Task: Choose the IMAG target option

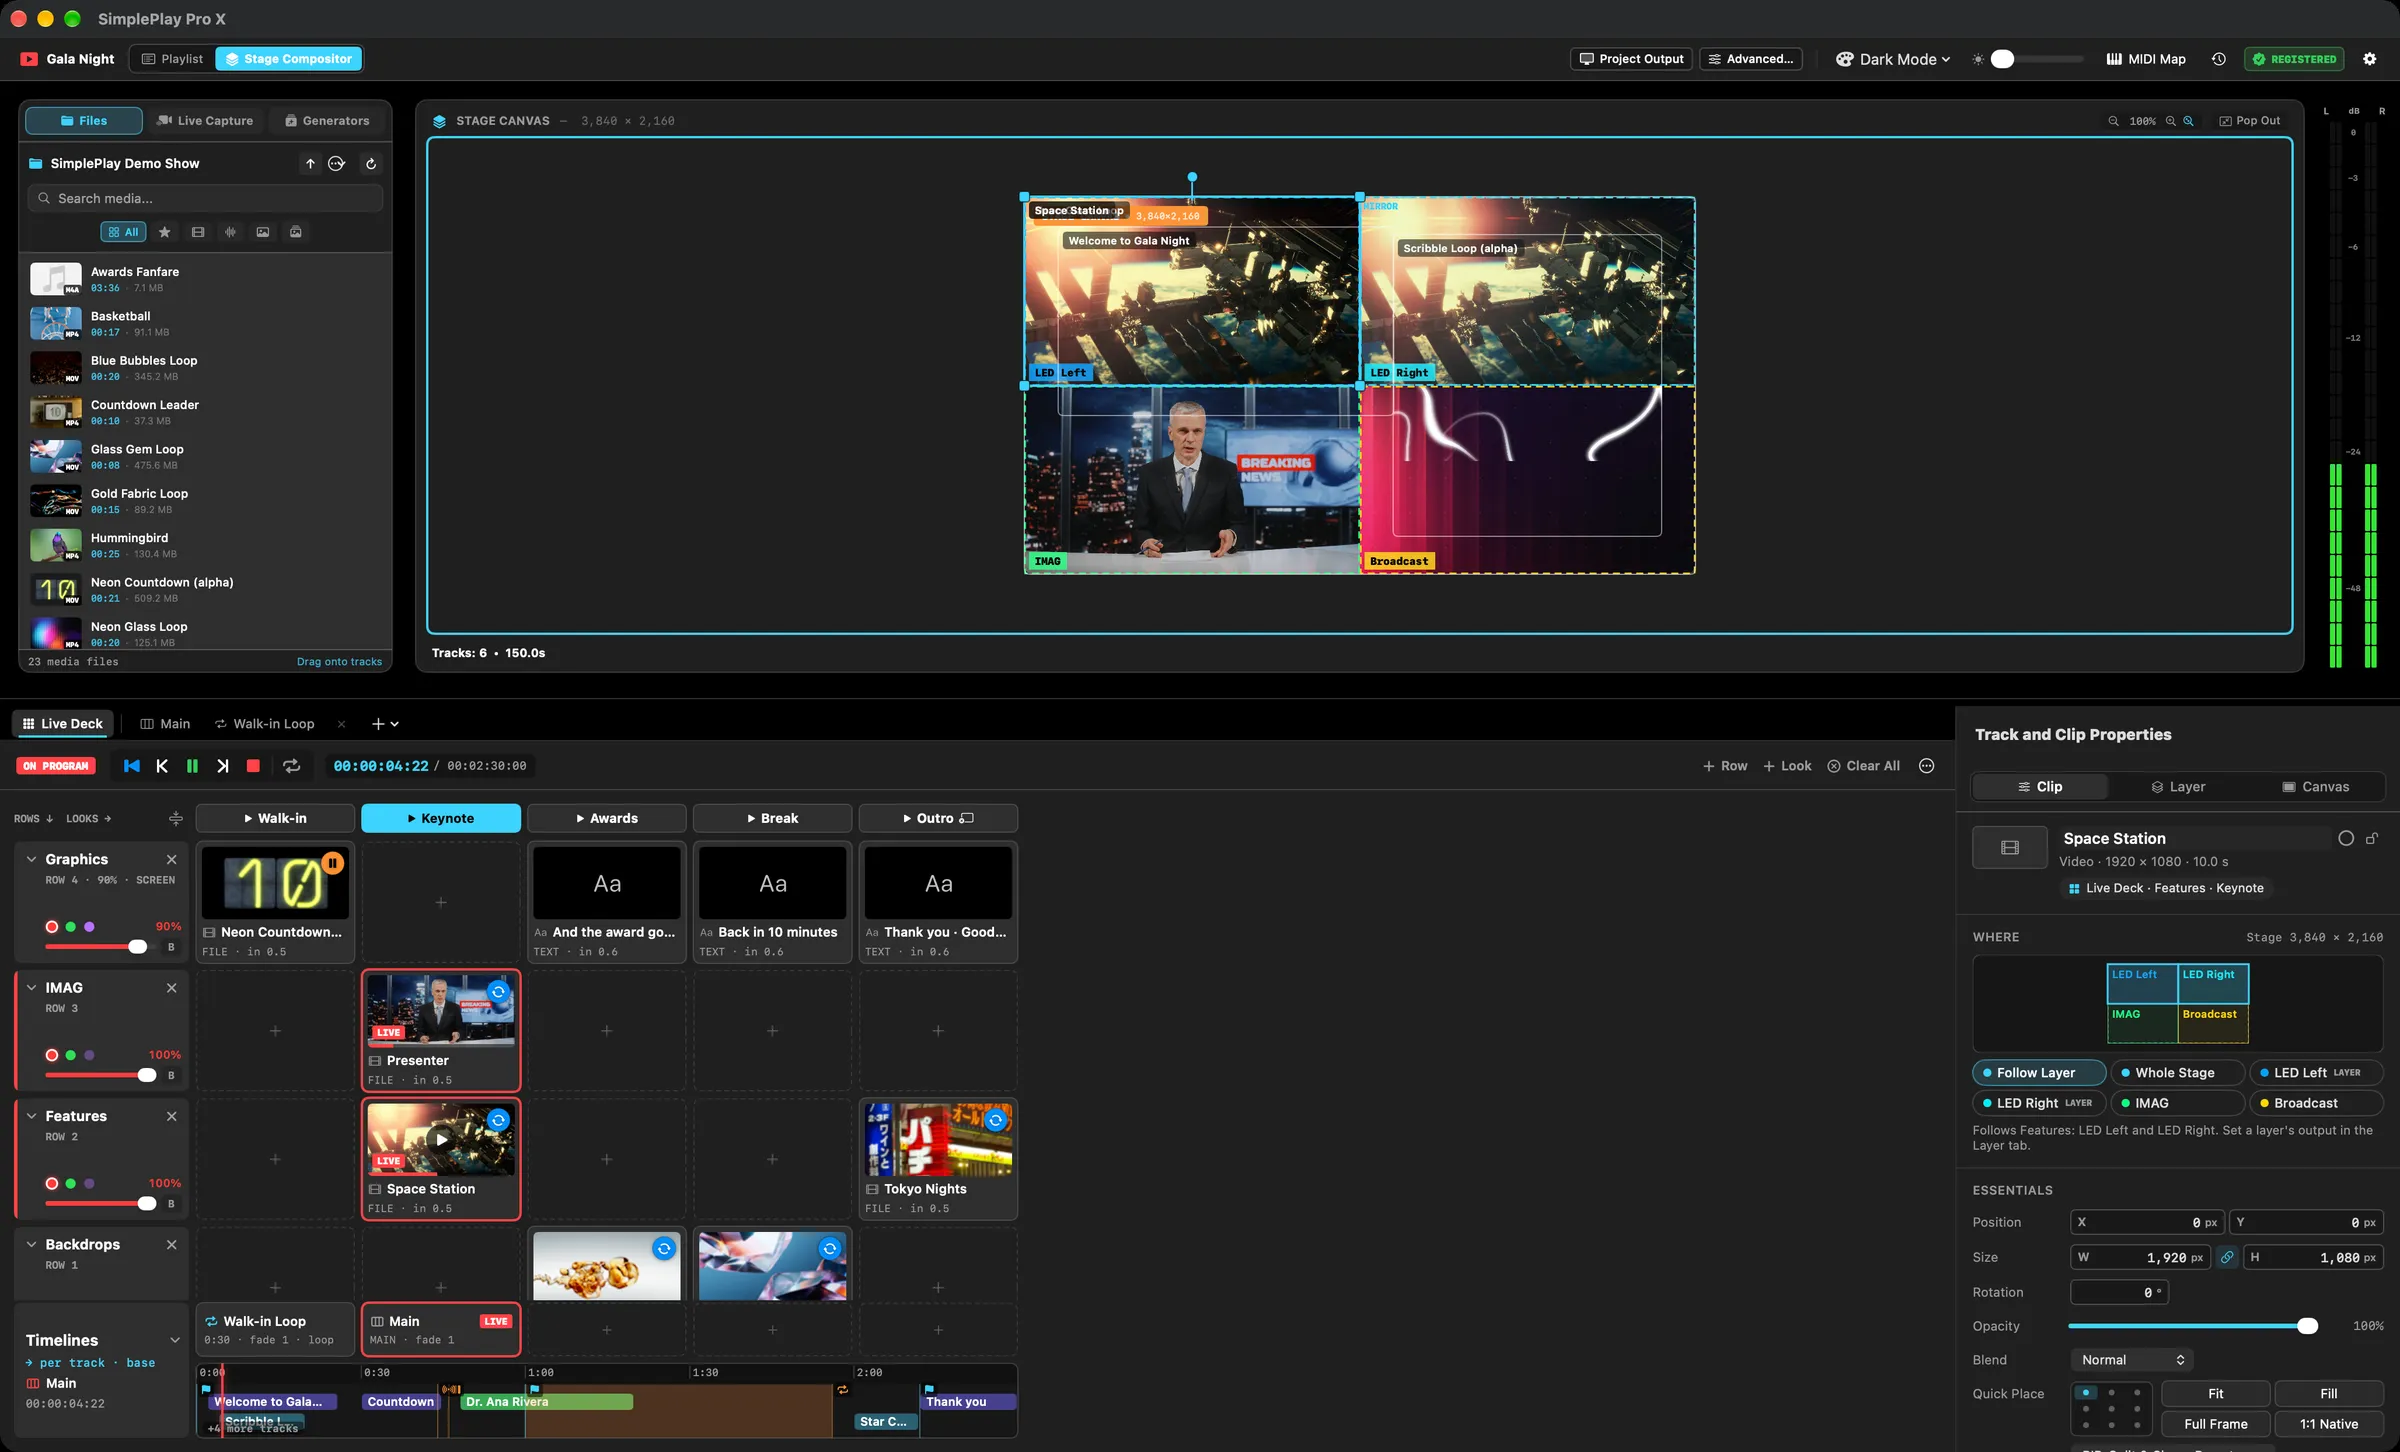Action: pyautogui.click(x=2176, y=1103)
